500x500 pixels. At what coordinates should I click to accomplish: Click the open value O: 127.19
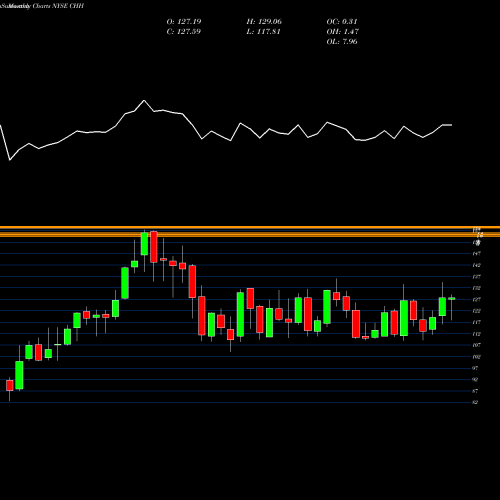(184, 22)
